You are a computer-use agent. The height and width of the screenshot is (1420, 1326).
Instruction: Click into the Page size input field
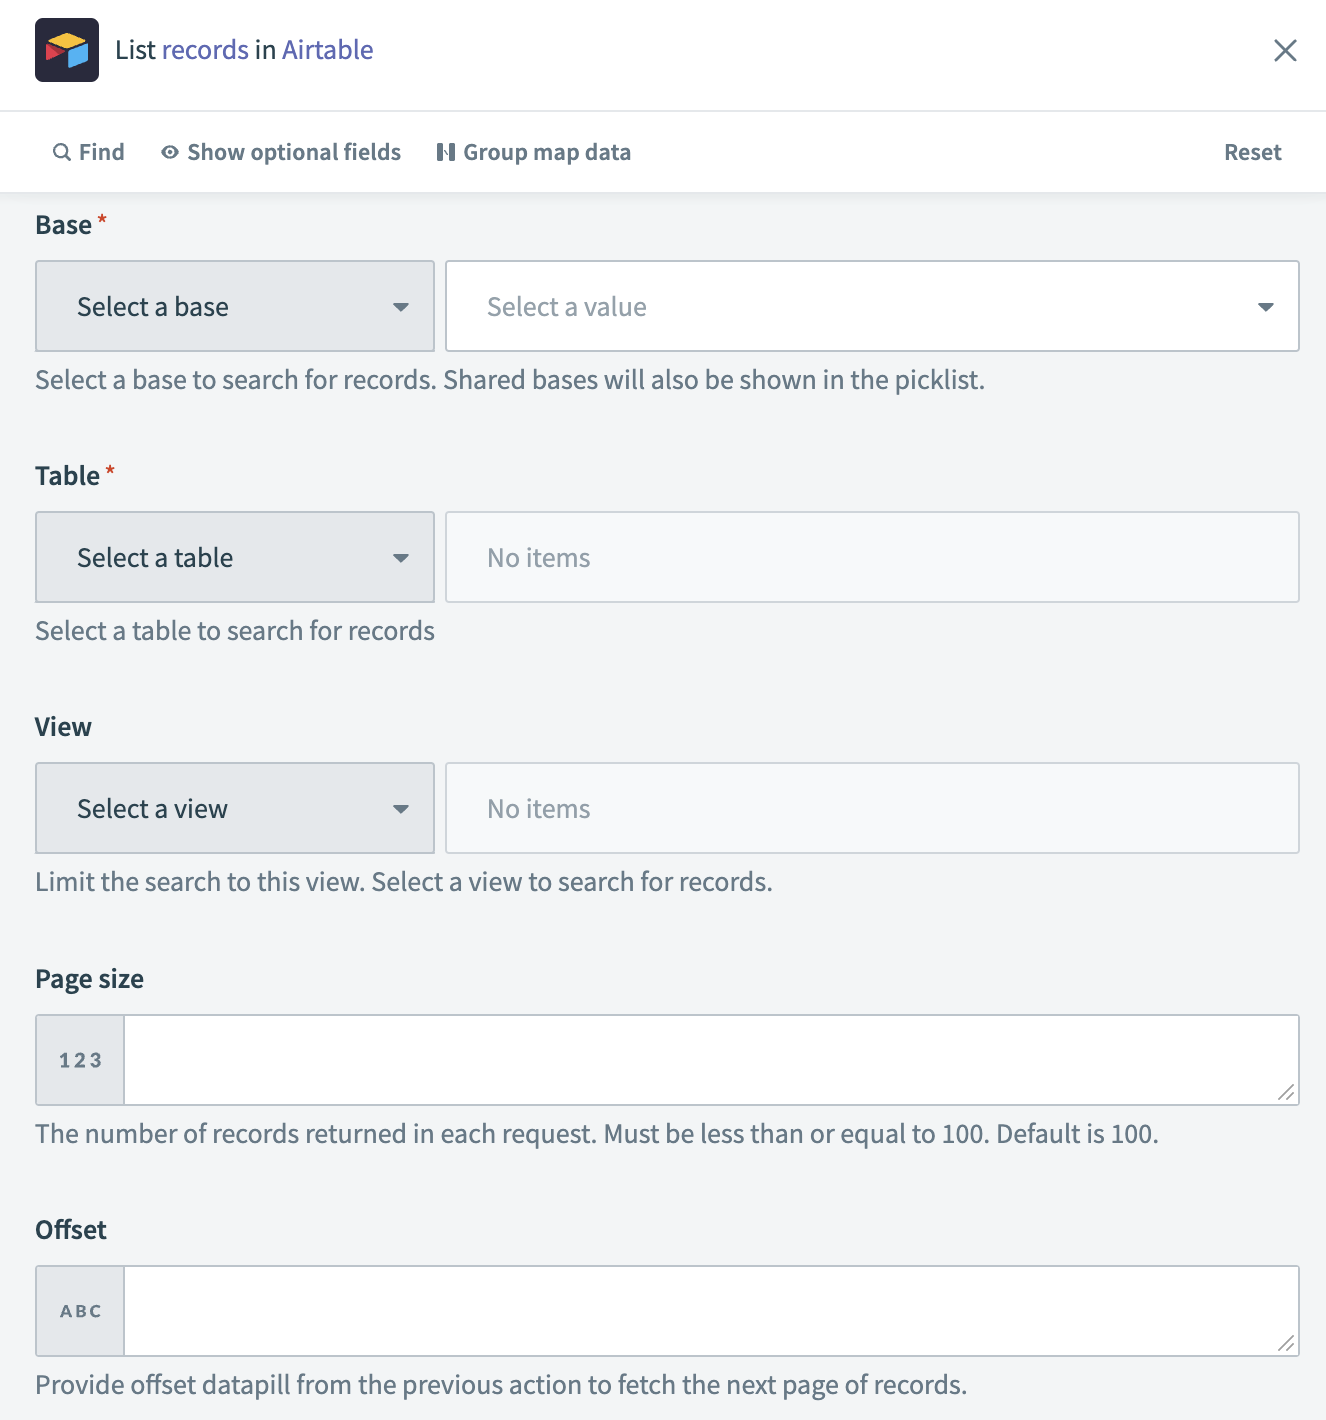coord(700,1060)
